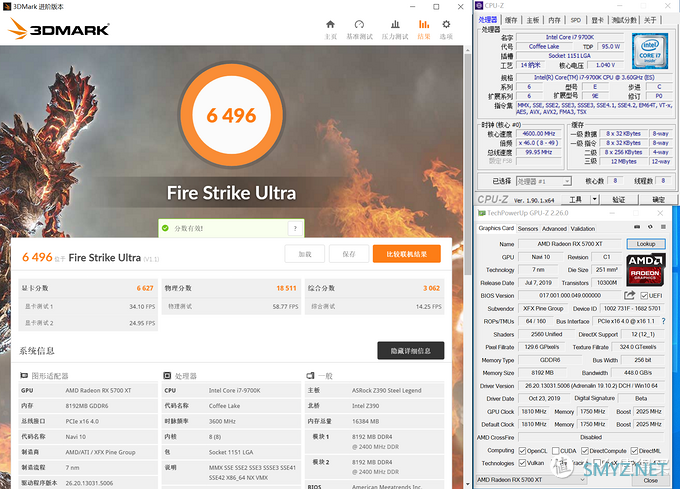Click the hide details (隐藏详细信息) button
680x489 pixels.
click(411, 351)
